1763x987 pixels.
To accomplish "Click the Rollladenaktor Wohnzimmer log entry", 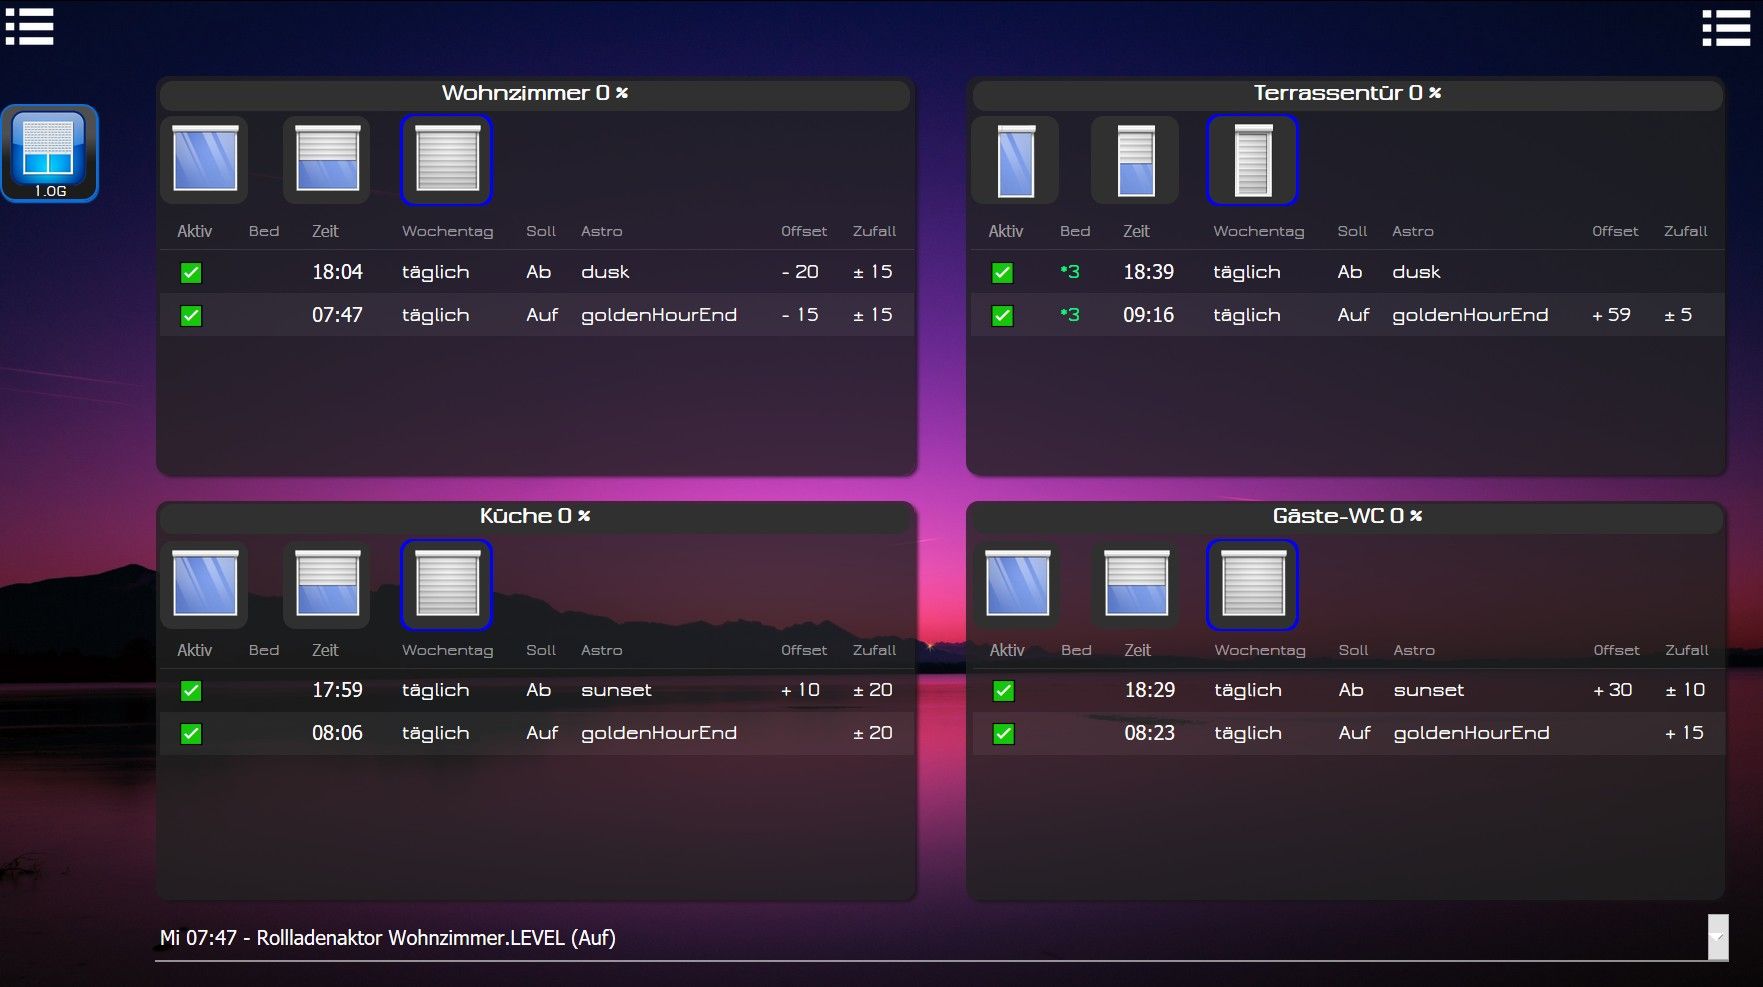I will click(x=388, y=938).
